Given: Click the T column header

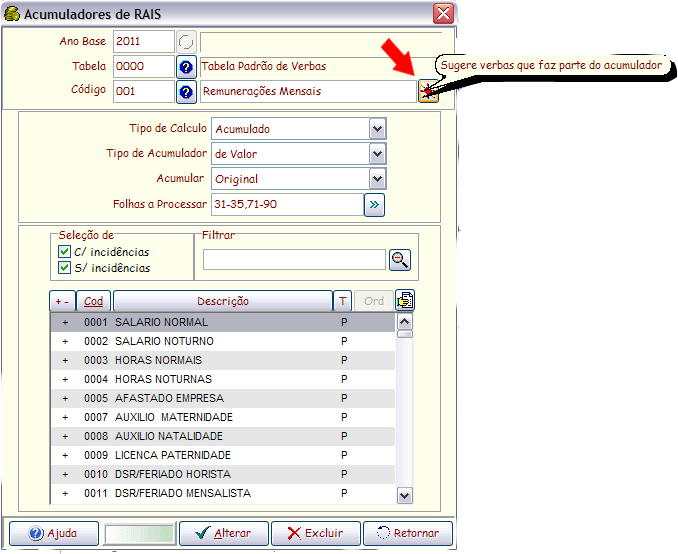Looking at the screenshot, I should click(342, 301).
